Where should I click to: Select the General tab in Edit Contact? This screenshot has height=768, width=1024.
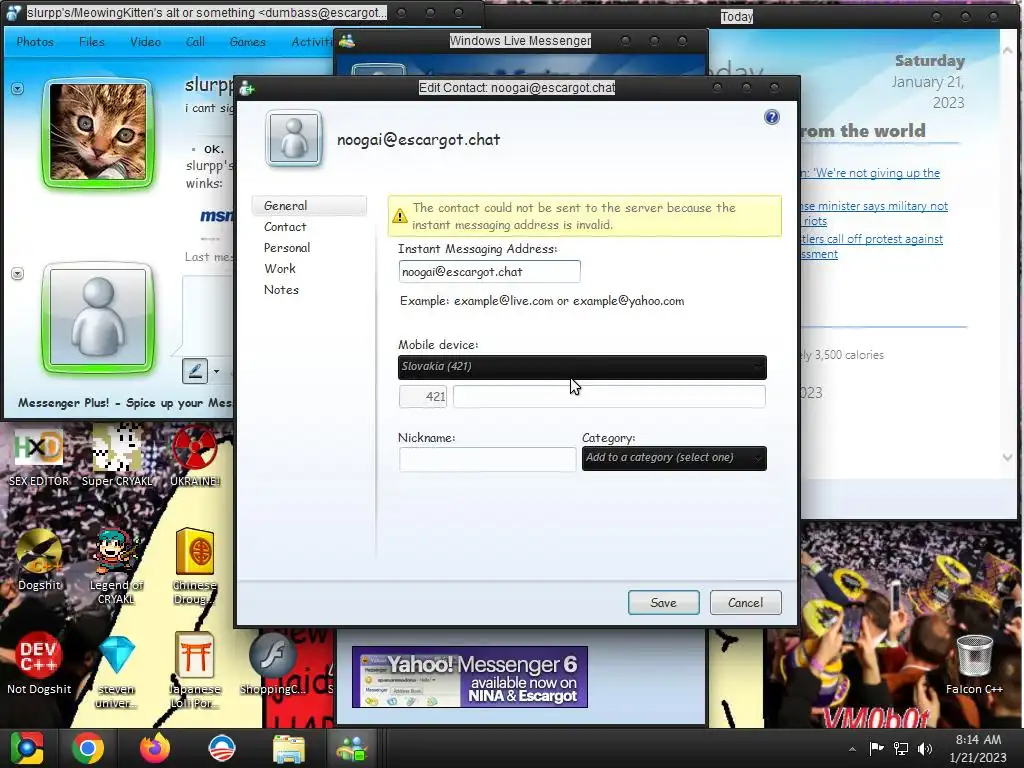coord(309,206)
